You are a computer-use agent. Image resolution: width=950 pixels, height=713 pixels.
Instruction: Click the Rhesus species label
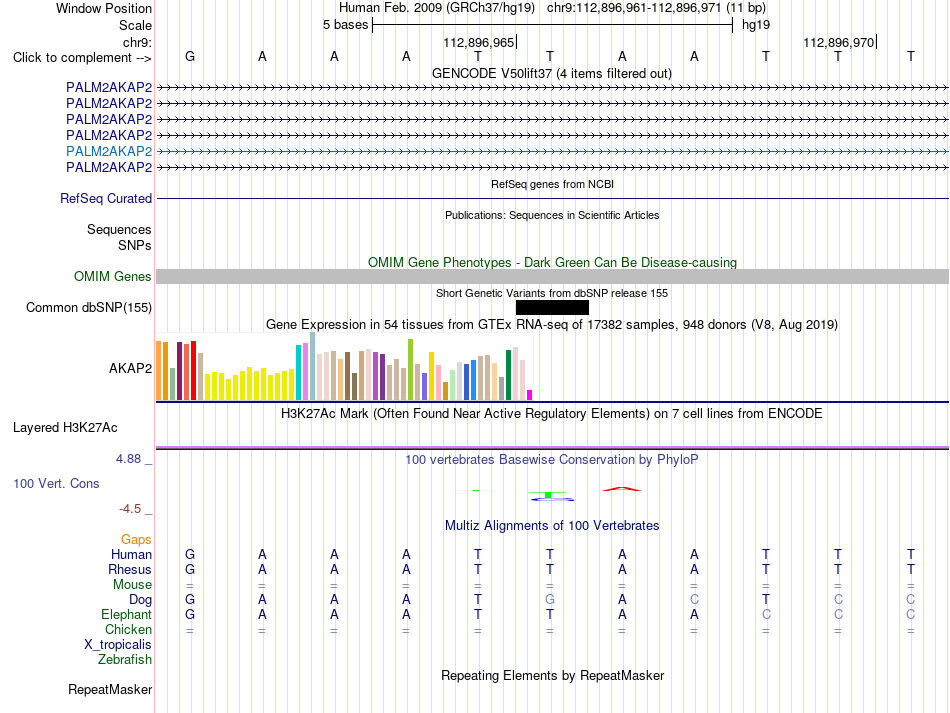pos(130,569)
